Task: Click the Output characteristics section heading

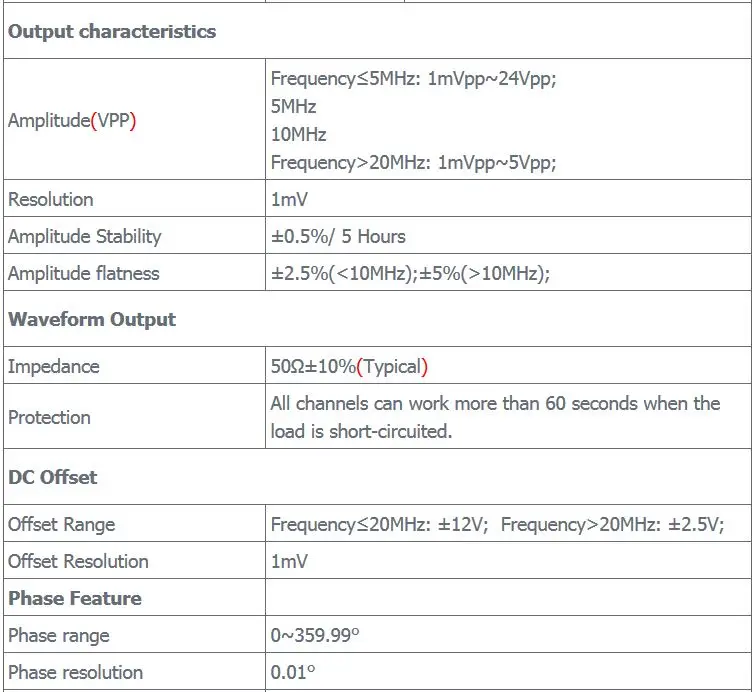Action: coord(112,31)
